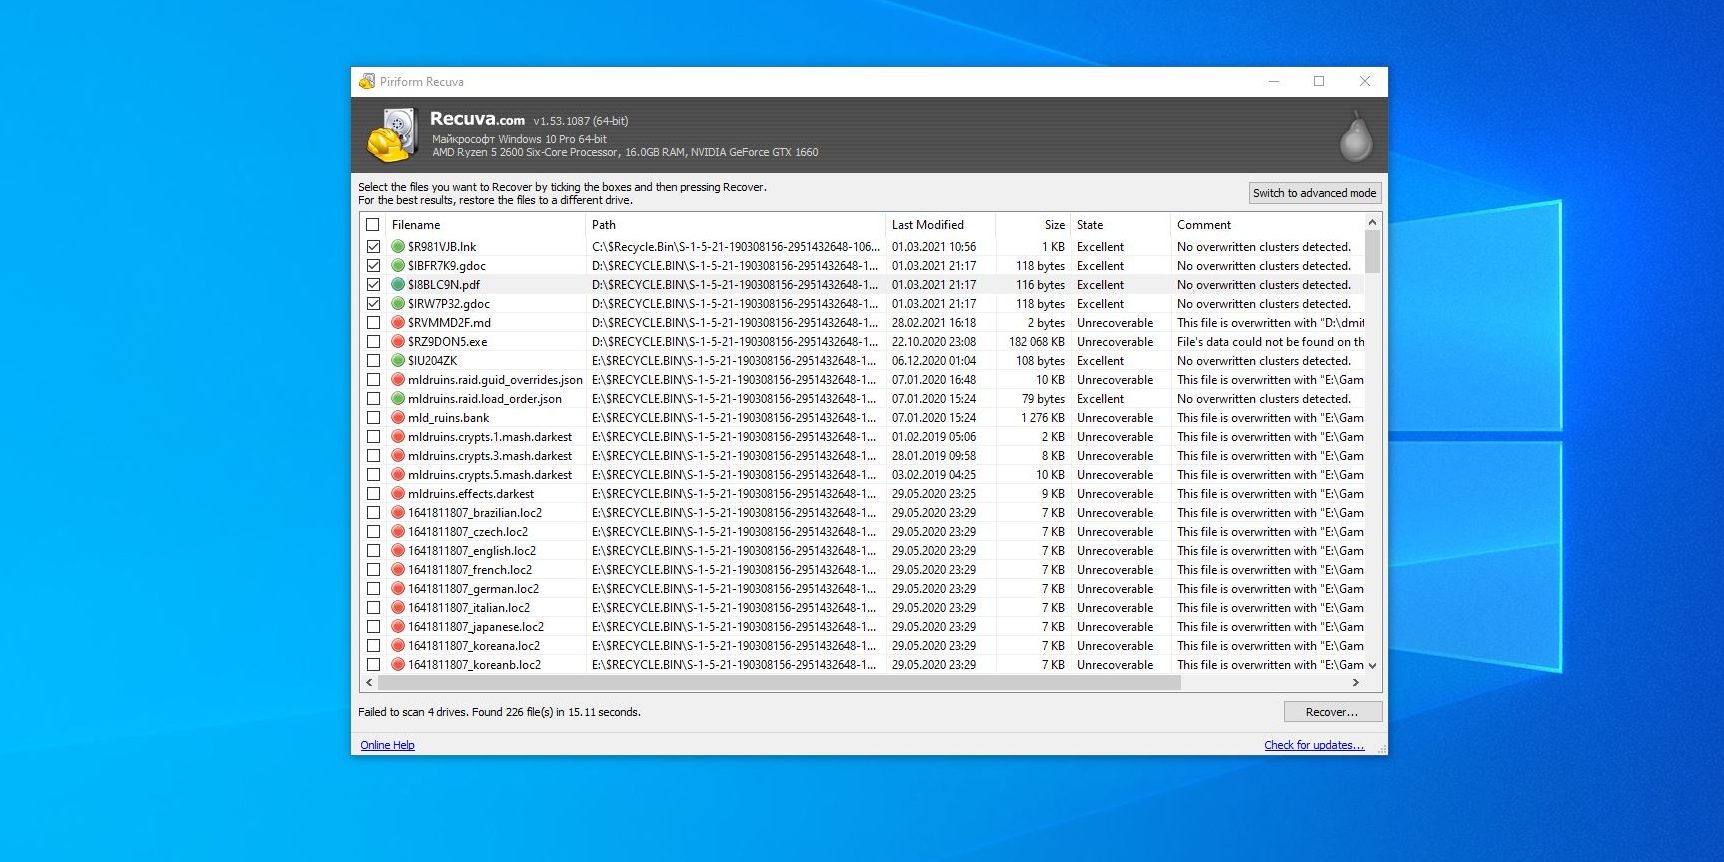Click the vertical scrollbar thumb
Image resolution: width=1724 pixels, height=862 pixels.
(x=1372, y=251)
